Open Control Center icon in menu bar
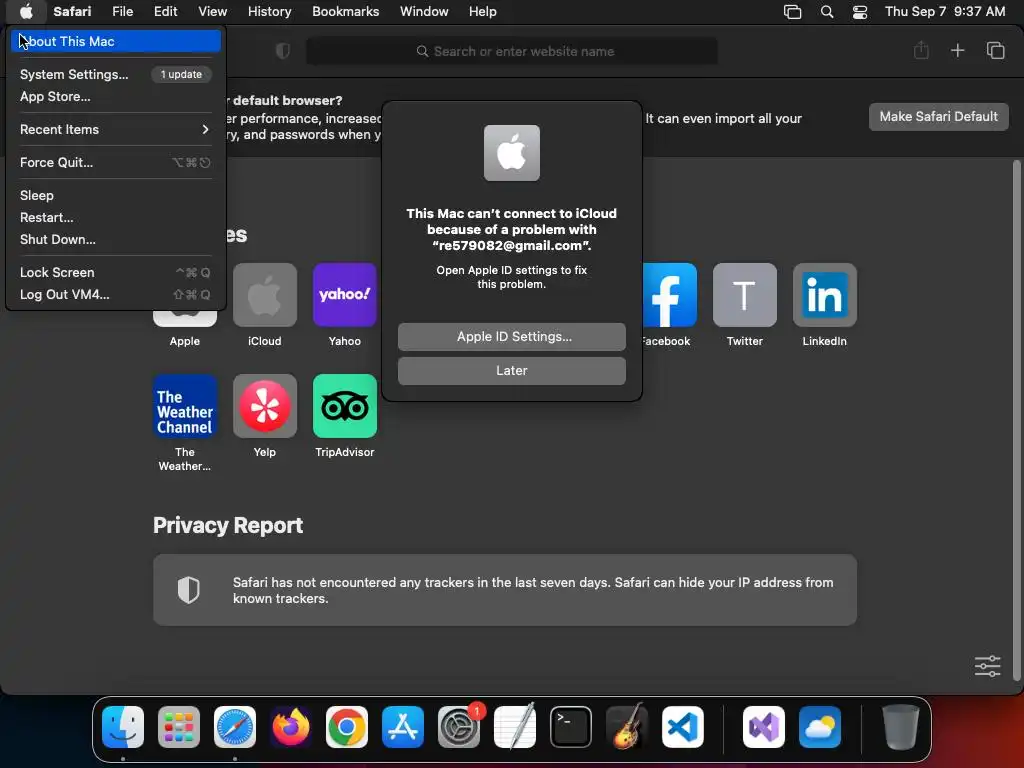 (860, 12)
